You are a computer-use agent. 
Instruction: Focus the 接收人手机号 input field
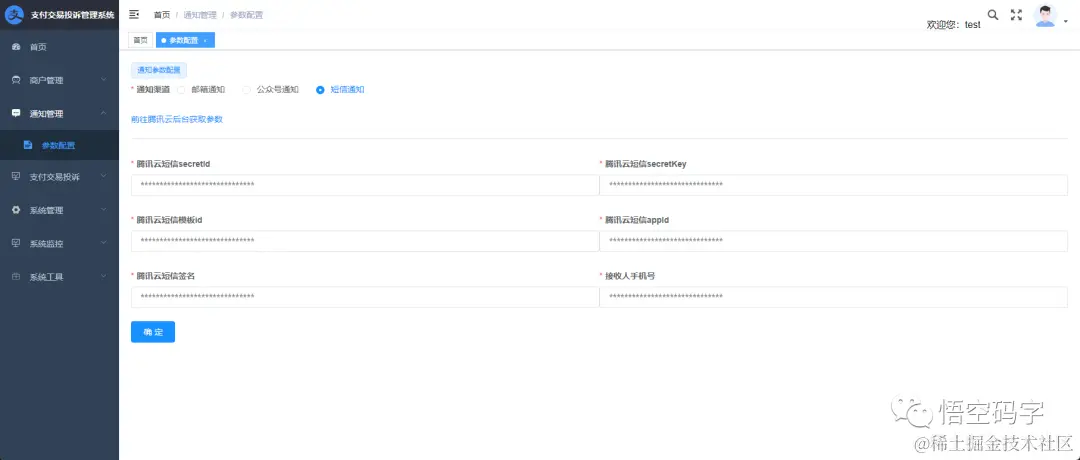click(x=833, y=297)
